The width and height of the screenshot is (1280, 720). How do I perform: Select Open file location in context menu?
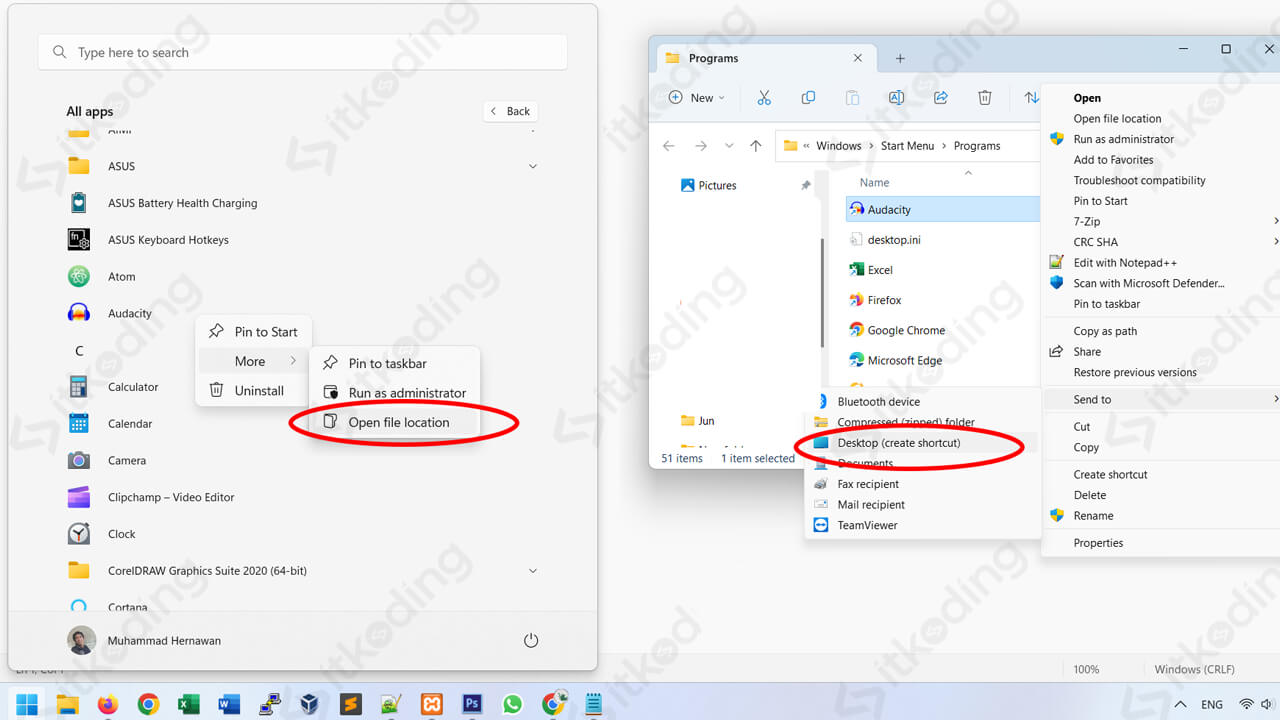click(x=398, y=422)
